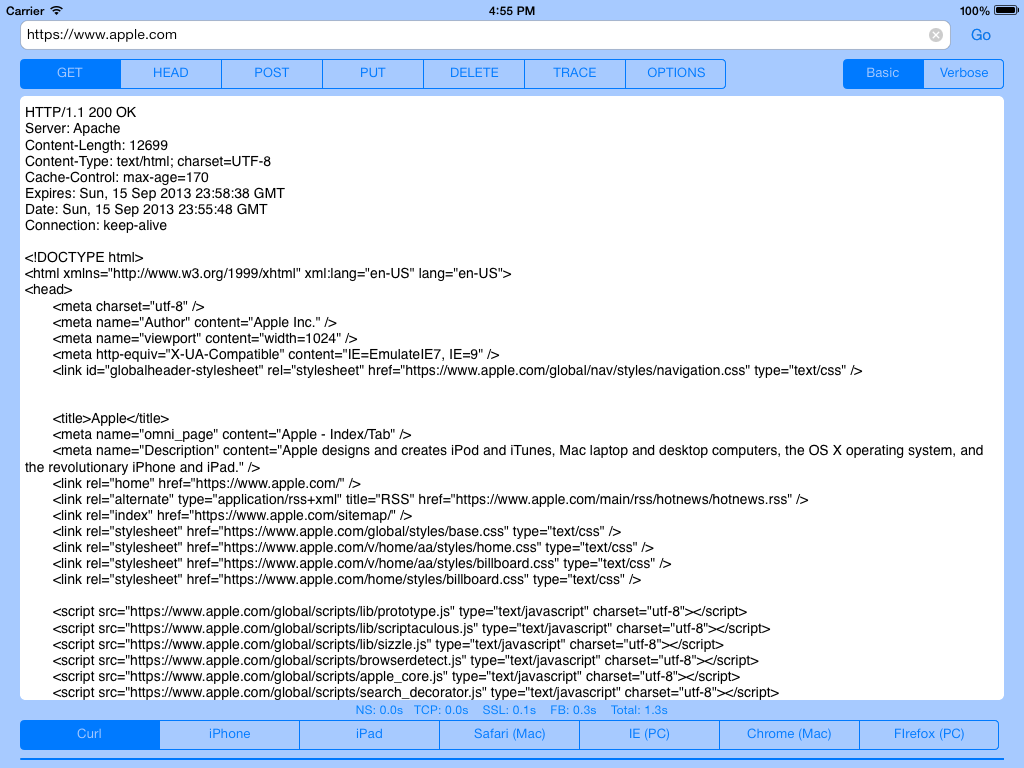
Task: Choose the Chrome (Mac) user agent
Action: [x=789, y=734]
